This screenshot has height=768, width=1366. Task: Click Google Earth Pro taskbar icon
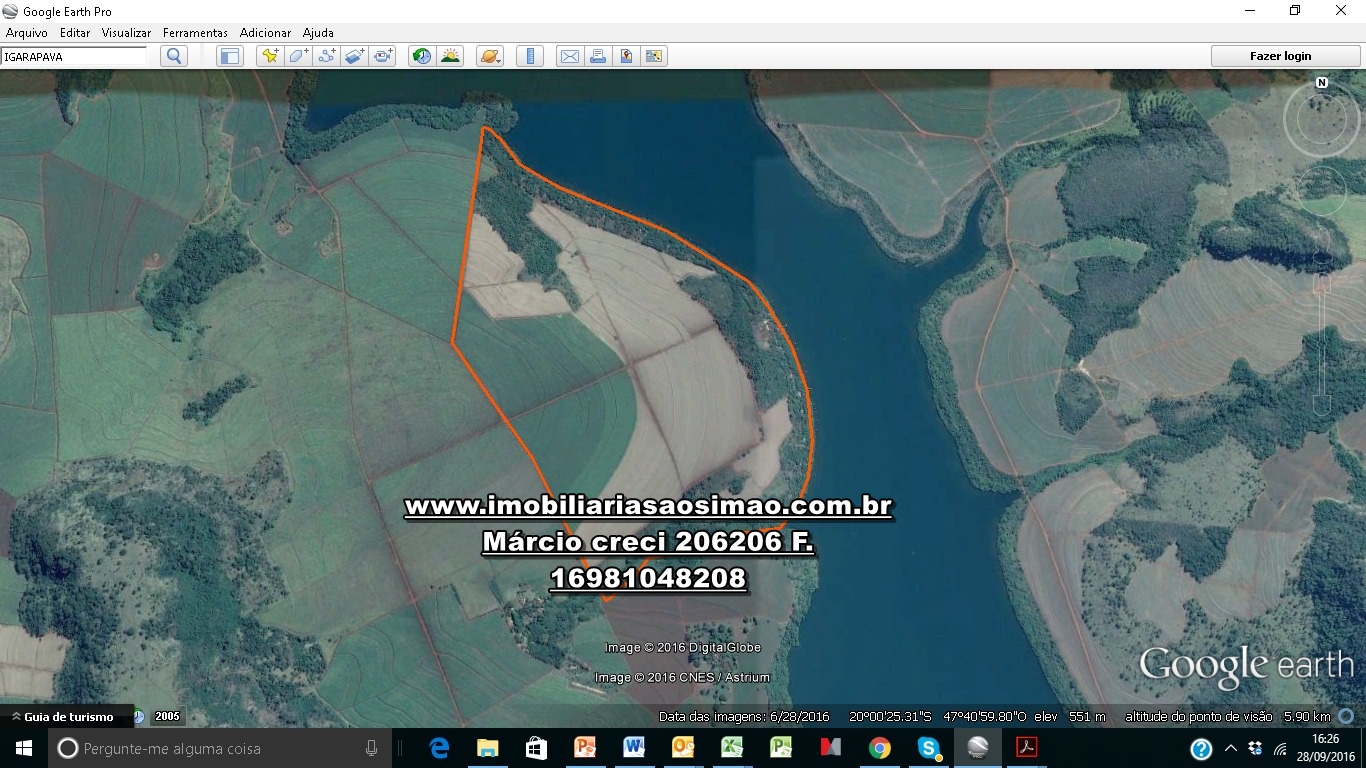[x=977, y=748]
